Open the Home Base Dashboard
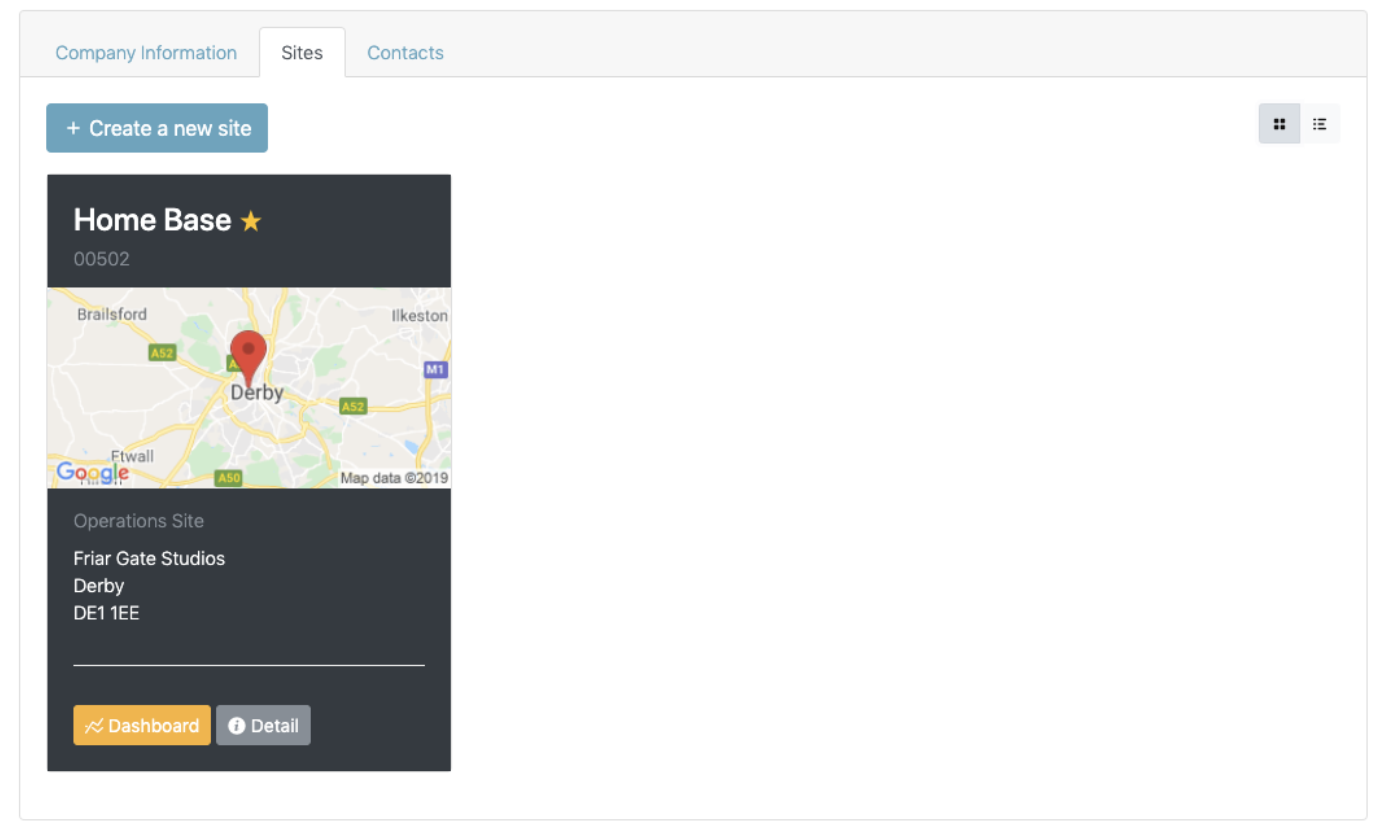This screenshot has height=830, width=1380. coord(142,726)
